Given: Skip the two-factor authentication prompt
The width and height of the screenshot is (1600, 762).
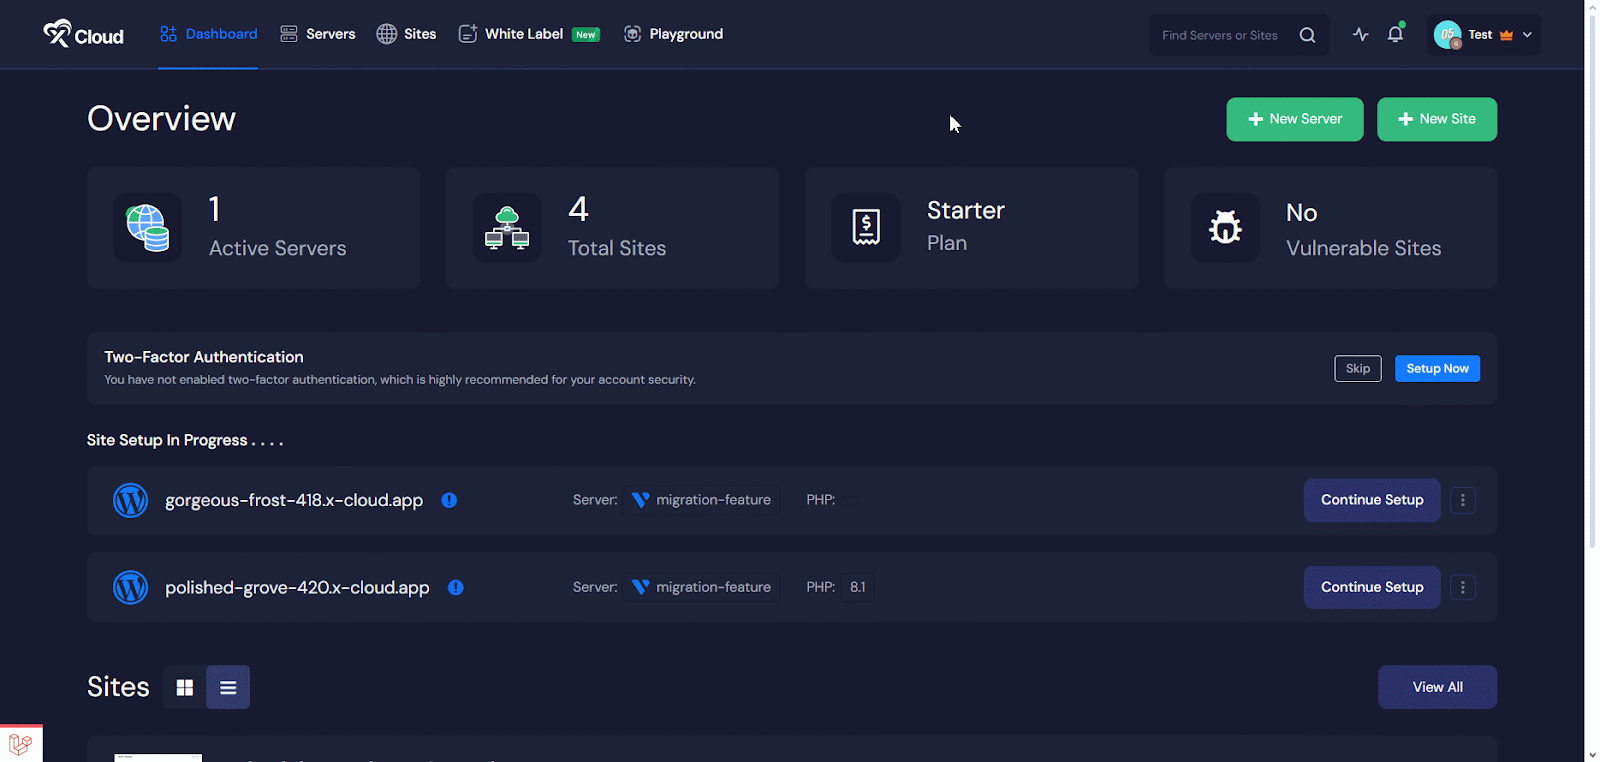Looking at the screenshot, I should (1357, 369).
